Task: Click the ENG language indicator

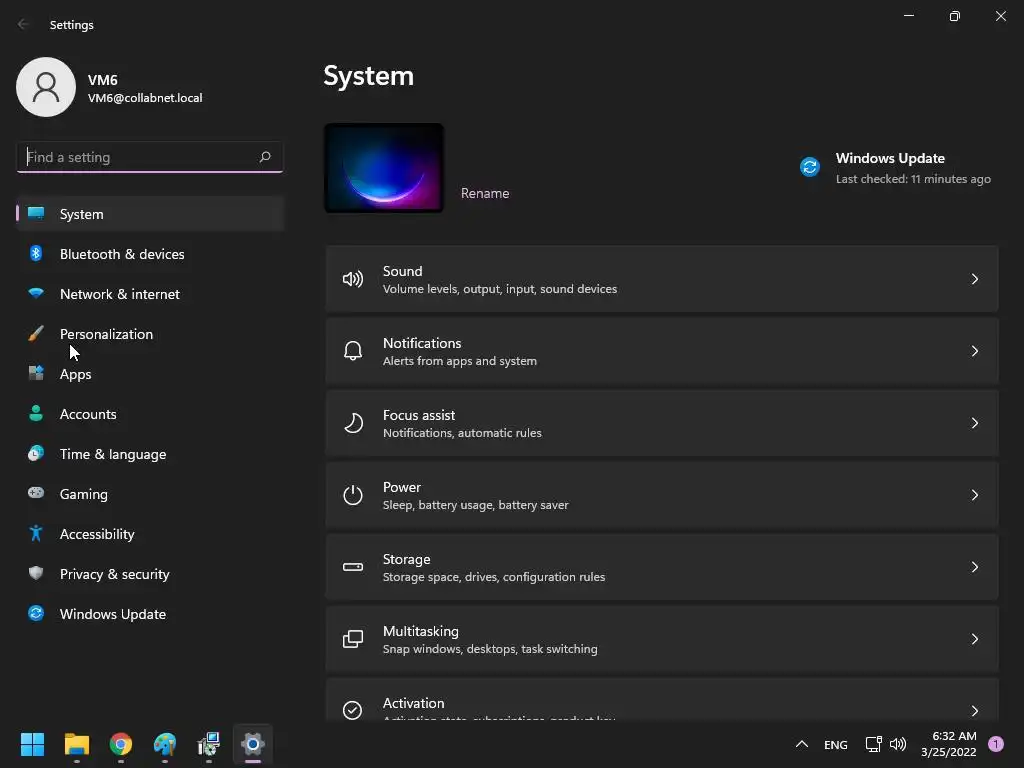Action: [835, 744]
